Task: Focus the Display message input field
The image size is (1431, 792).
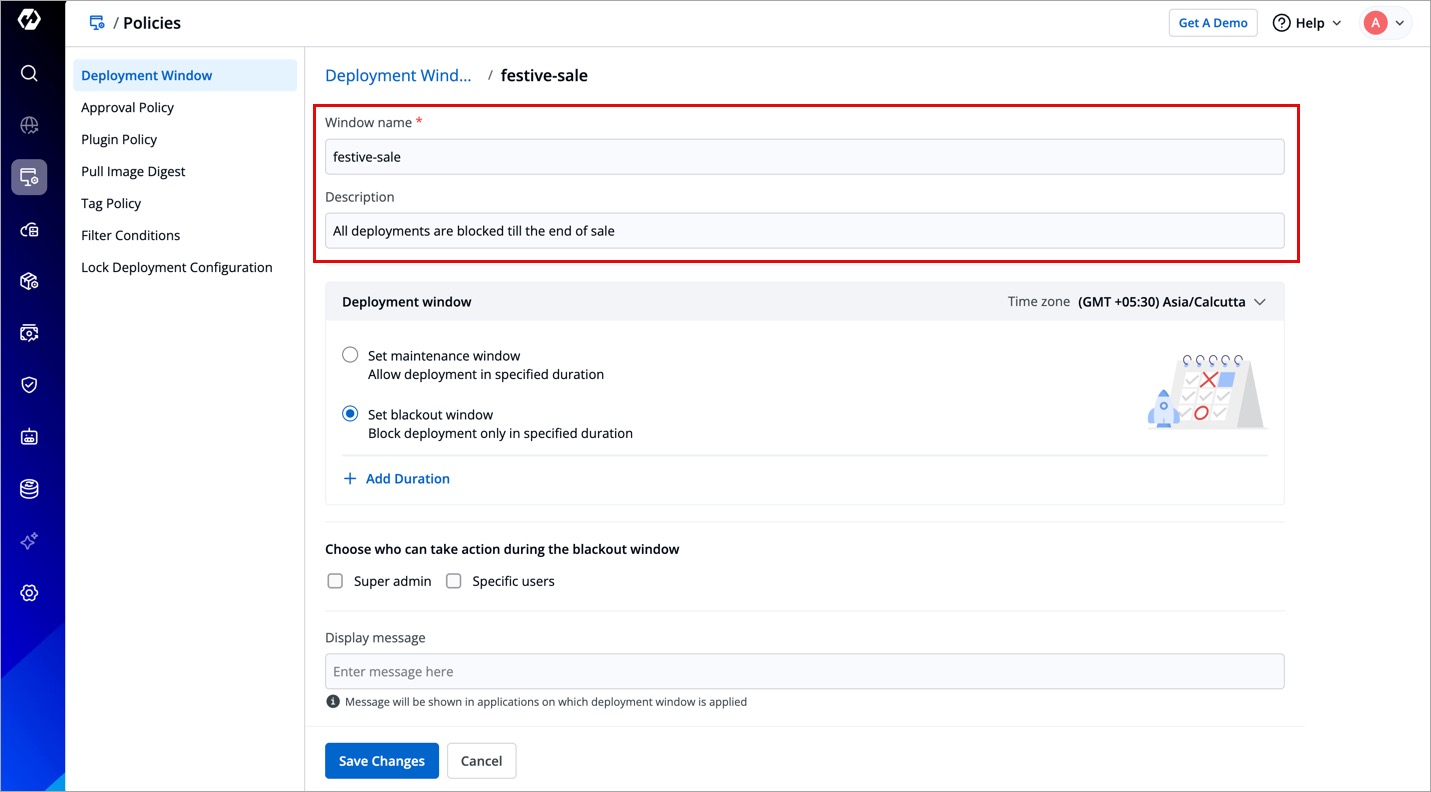Action: [804, 672]
